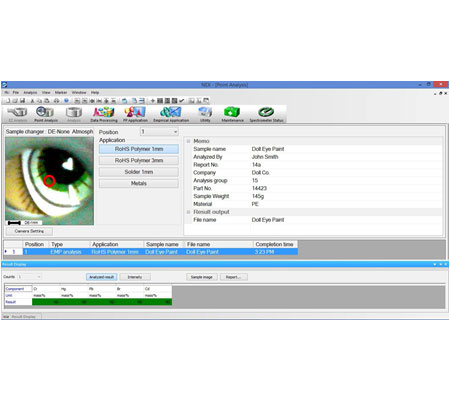Screen dimensions: 450x400
Task: Open the Position dropdown
Action: click(159, 132)
